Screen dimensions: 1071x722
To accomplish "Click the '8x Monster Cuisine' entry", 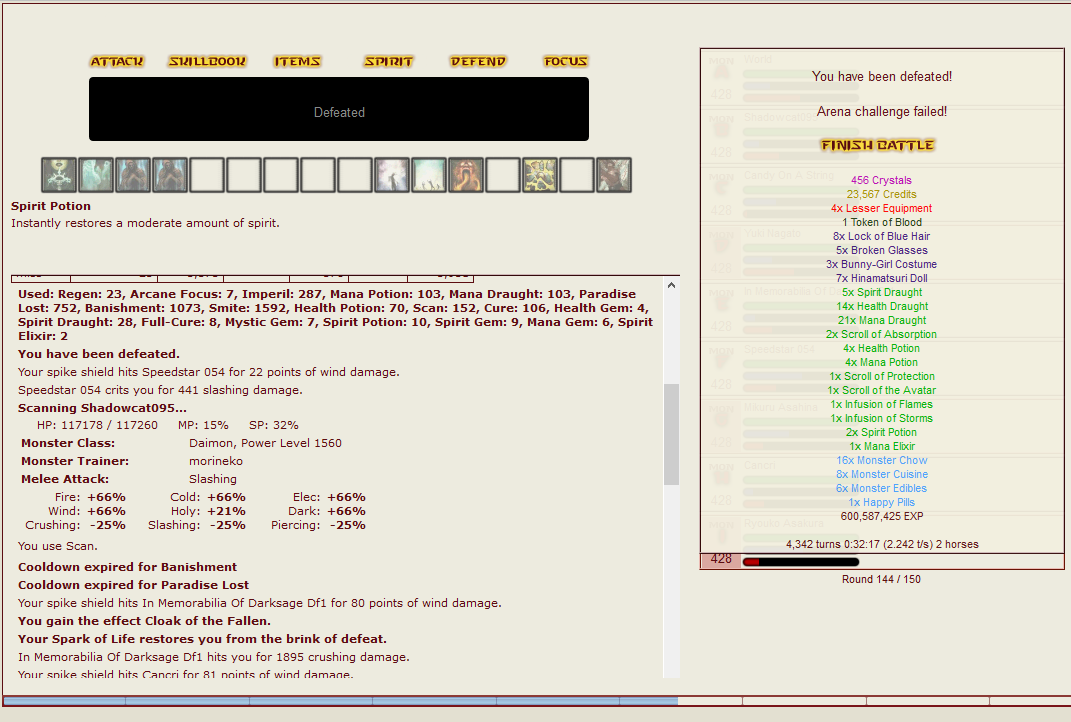I will [882, 475].
